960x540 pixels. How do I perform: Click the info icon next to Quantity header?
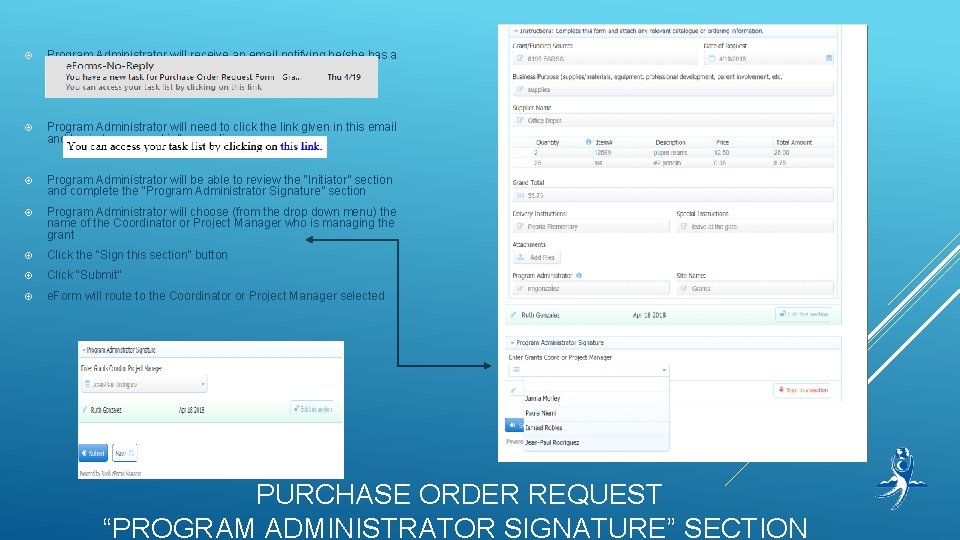(x=588, y=142)
